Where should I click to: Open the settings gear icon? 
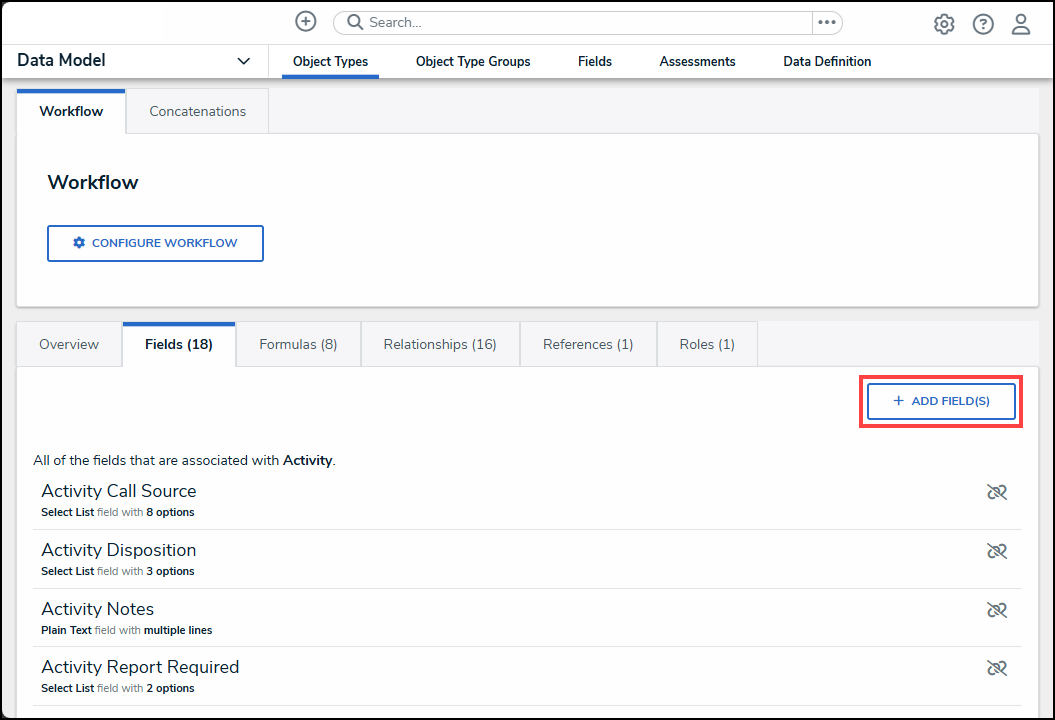(x=944, y=24)
